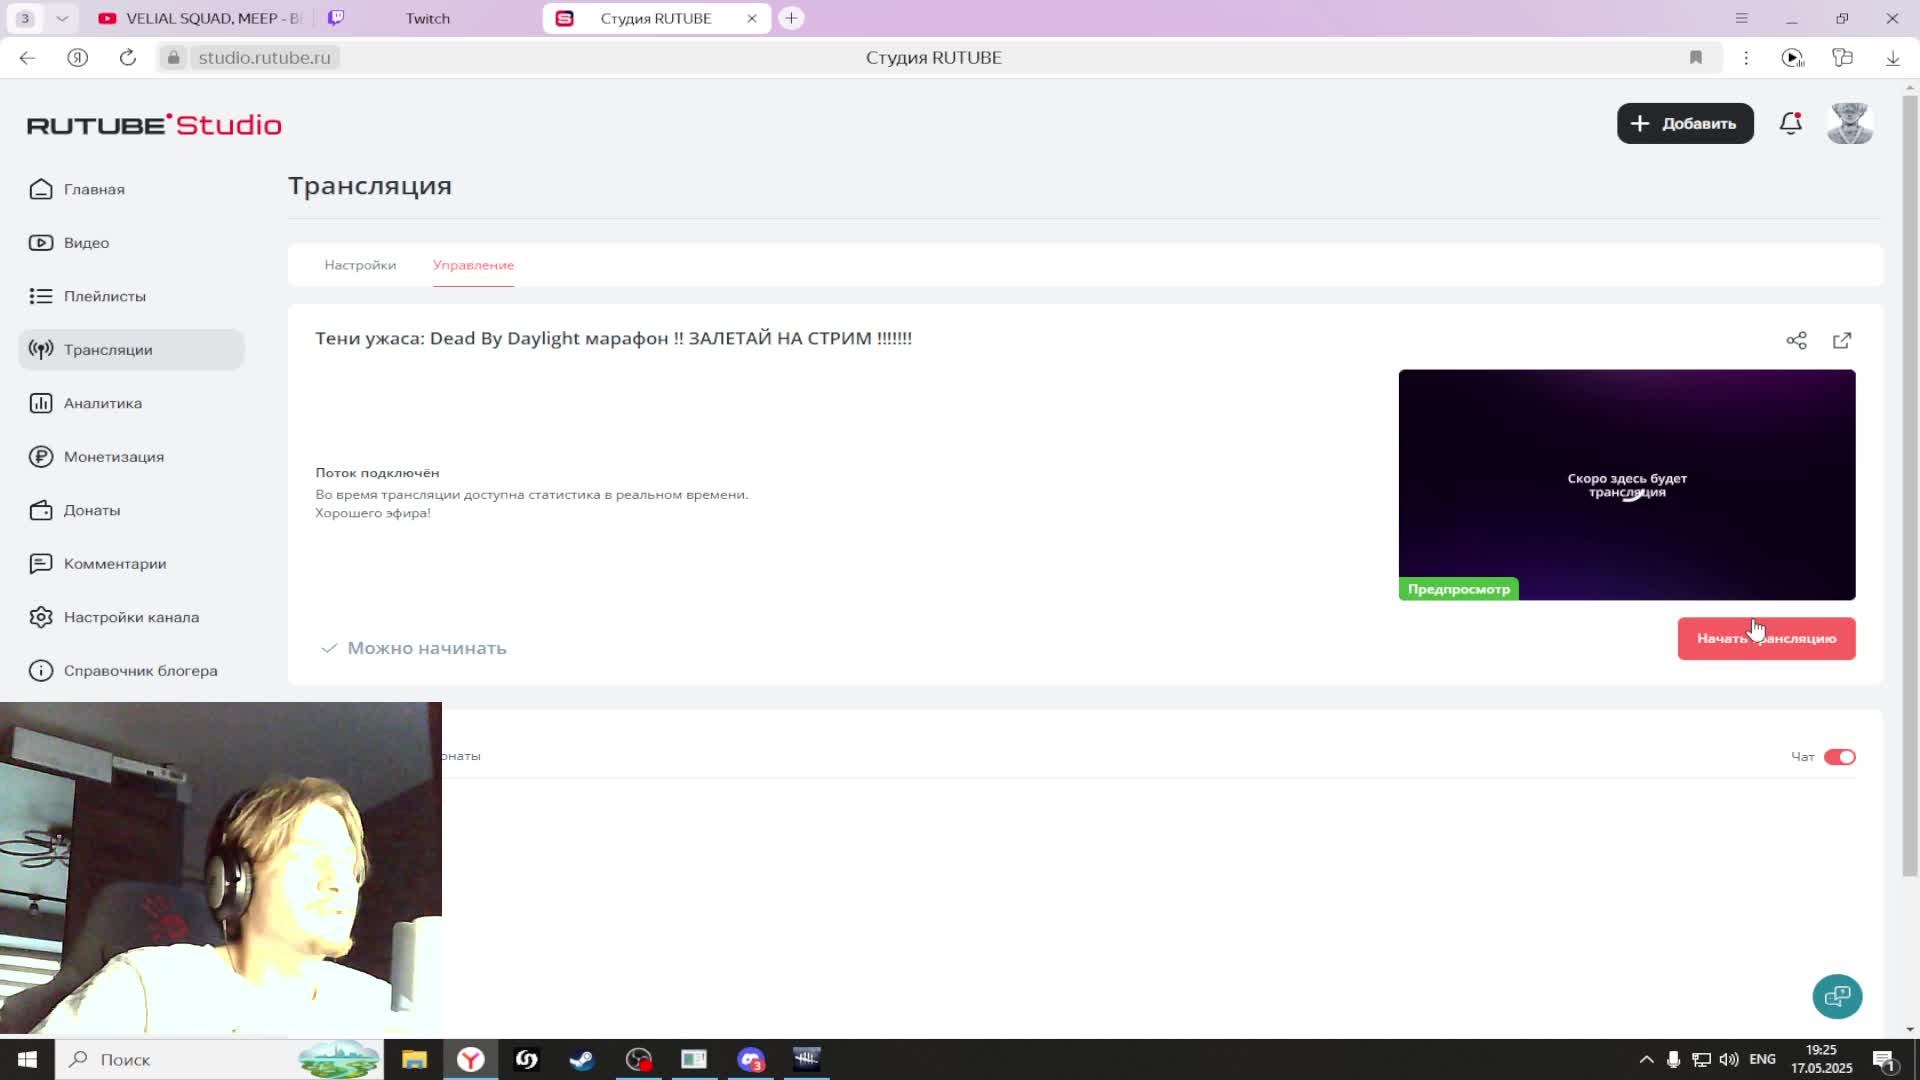Click the broadcast preview thumbnail

[1627, 485]
